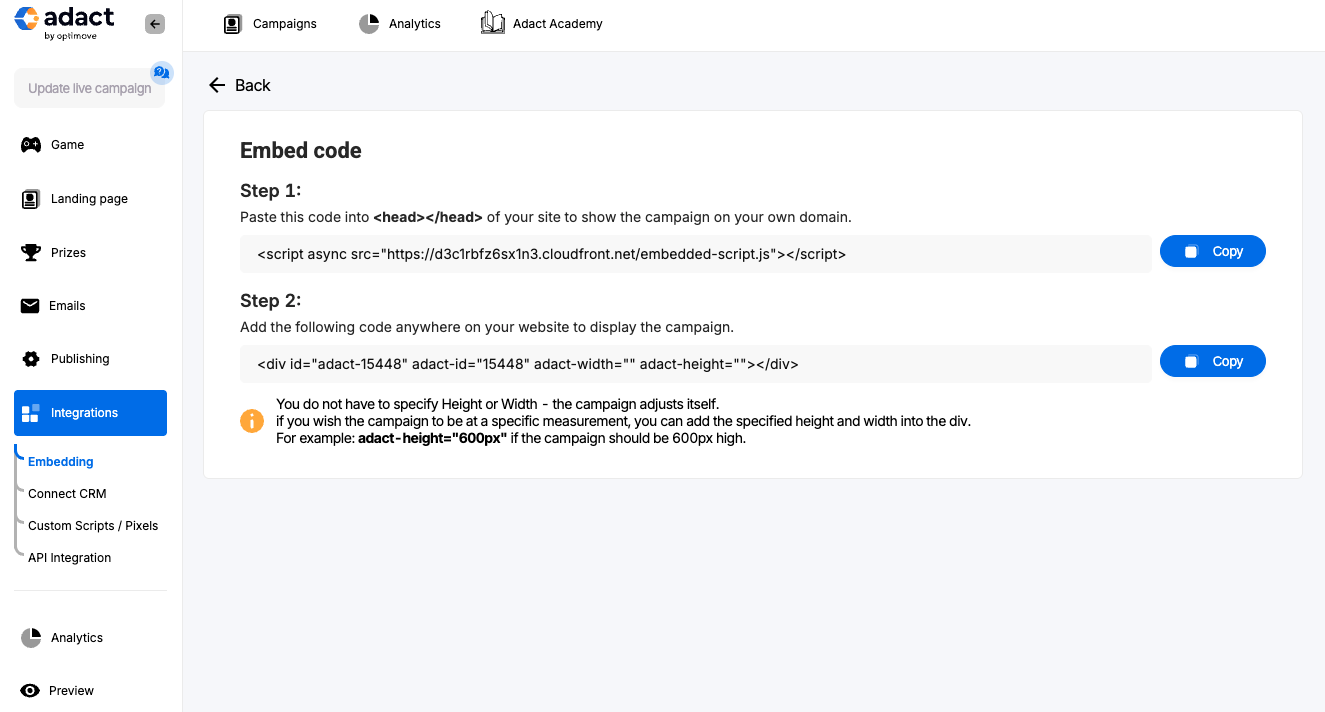Screen dimensions: 1325x712
Task: Click the Publishing gear icon
Action: [x=31, y=359]
